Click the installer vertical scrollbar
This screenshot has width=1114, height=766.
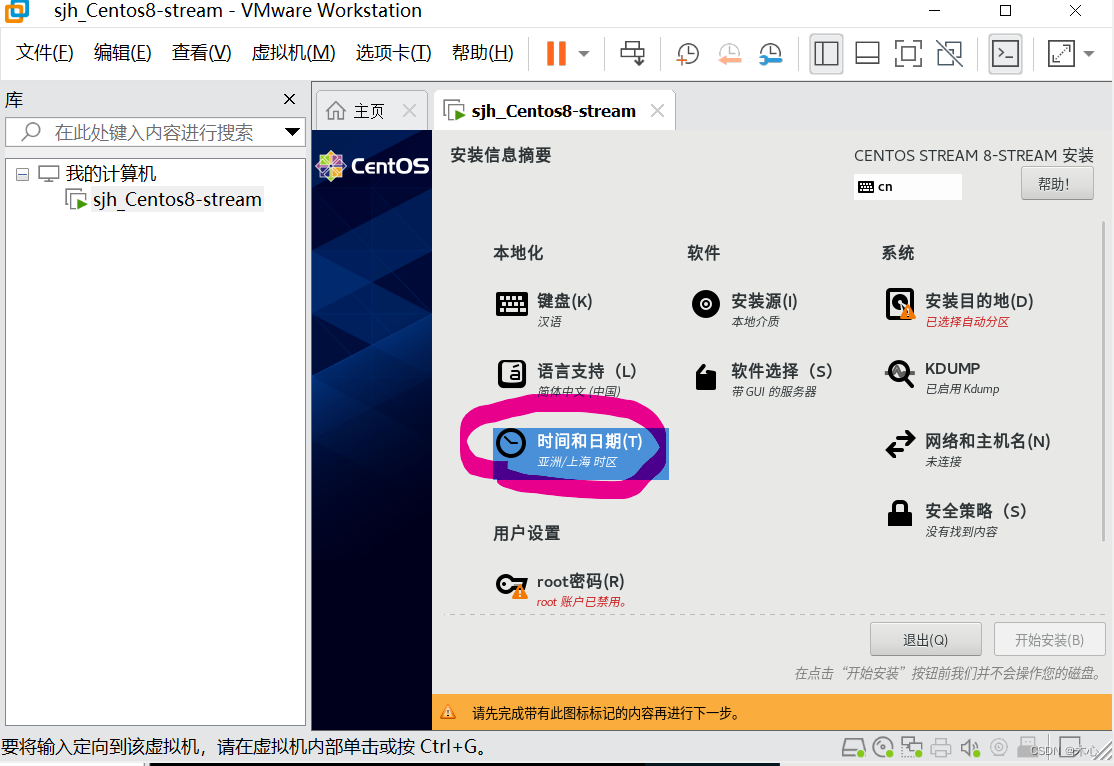point(1103,382)
